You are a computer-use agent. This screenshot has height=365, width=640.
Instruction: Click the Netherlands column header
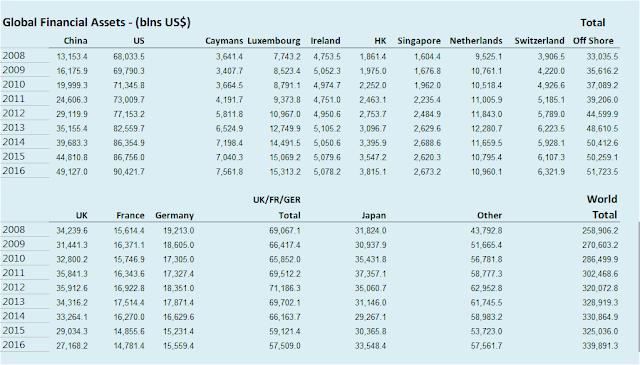[476, 41]
